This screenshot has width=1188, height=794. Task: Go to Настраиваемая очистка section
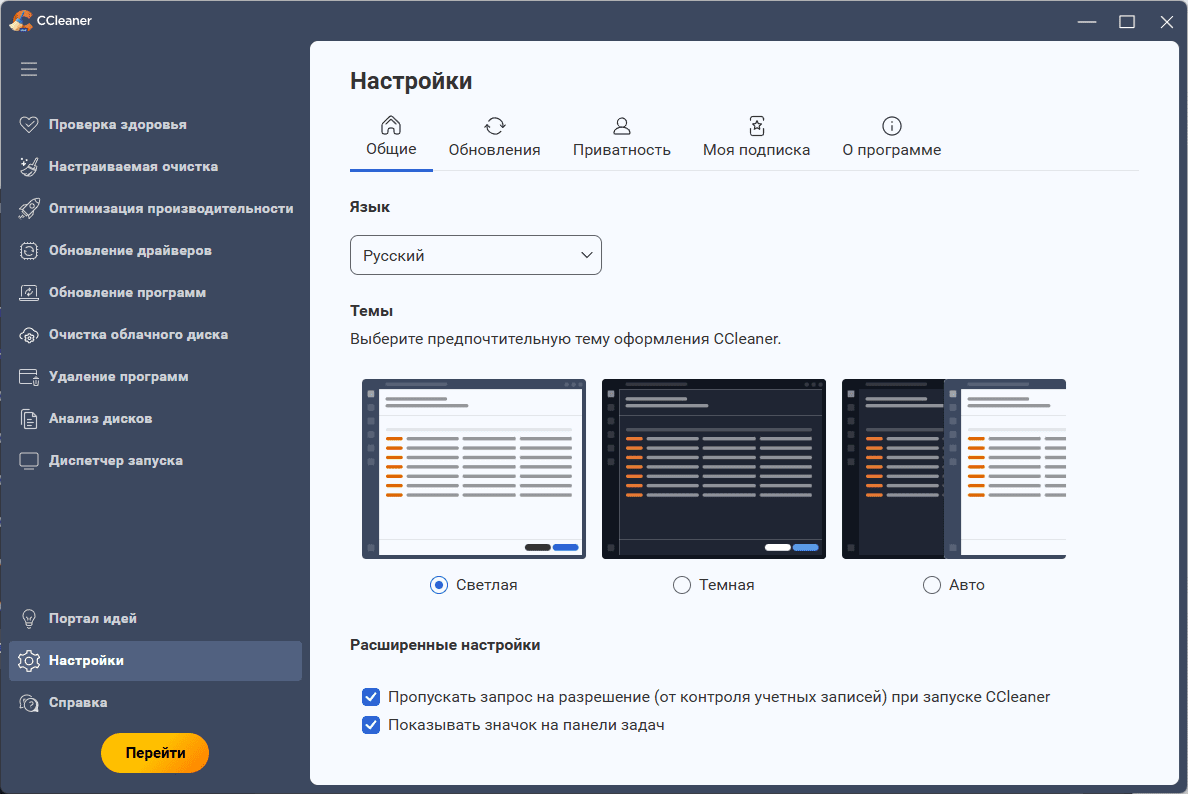(155, 167)
